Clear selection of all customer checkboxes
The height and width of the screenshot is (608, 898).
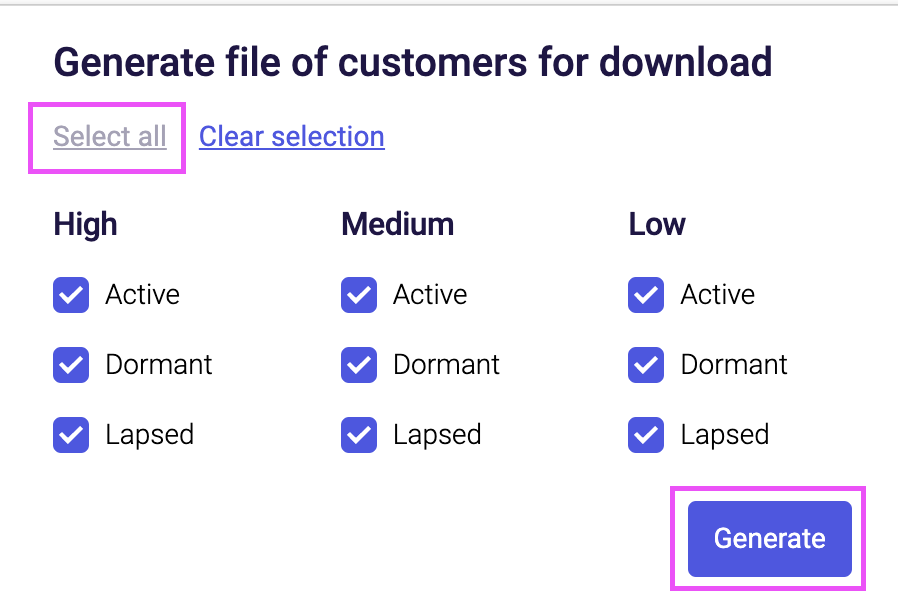tap(291, 136)
